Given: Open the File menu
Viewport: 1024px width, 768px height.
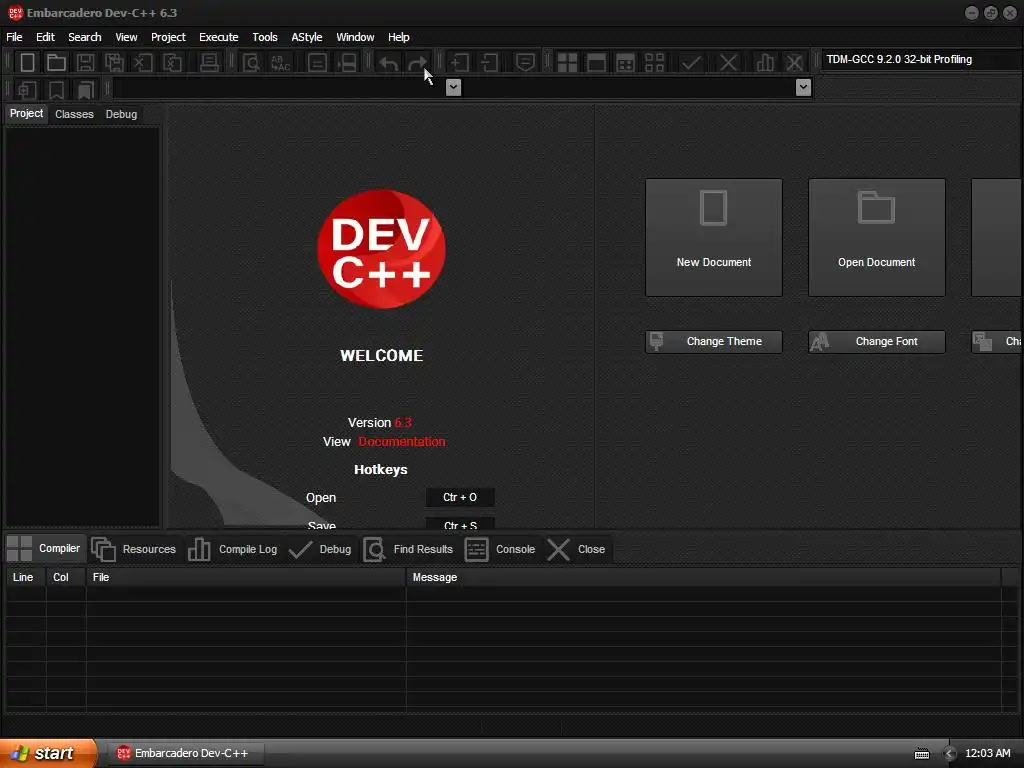Looking at the screenshot, I should [14, 37].
